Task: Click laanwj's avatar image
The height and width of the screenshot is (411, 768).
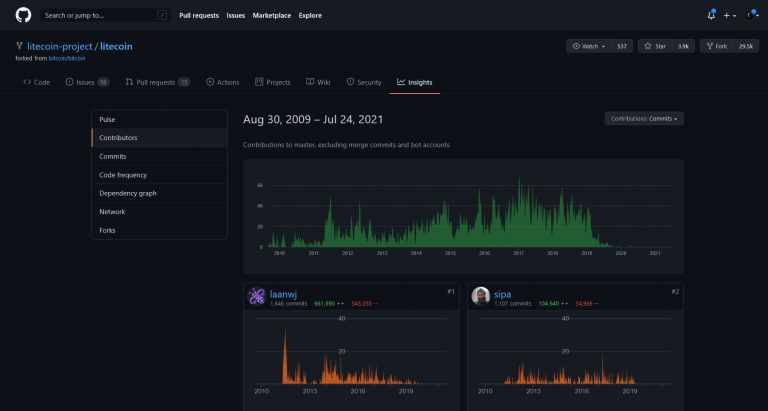Action: [x=256, y=296]
